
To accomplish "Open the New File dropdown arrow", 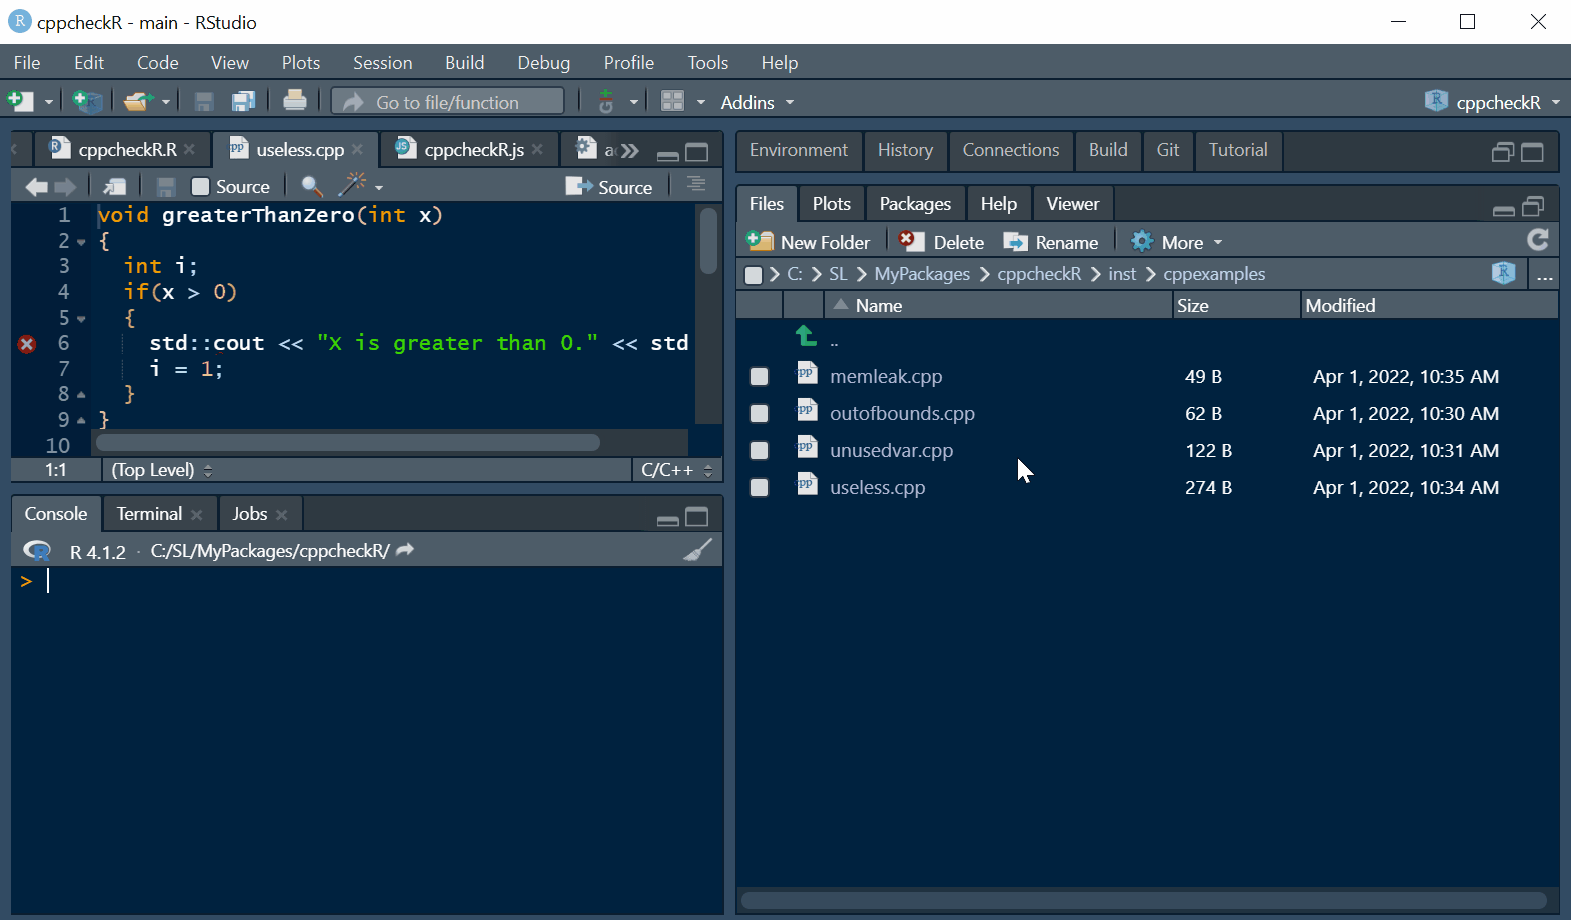I will click(x=48, y=103).
